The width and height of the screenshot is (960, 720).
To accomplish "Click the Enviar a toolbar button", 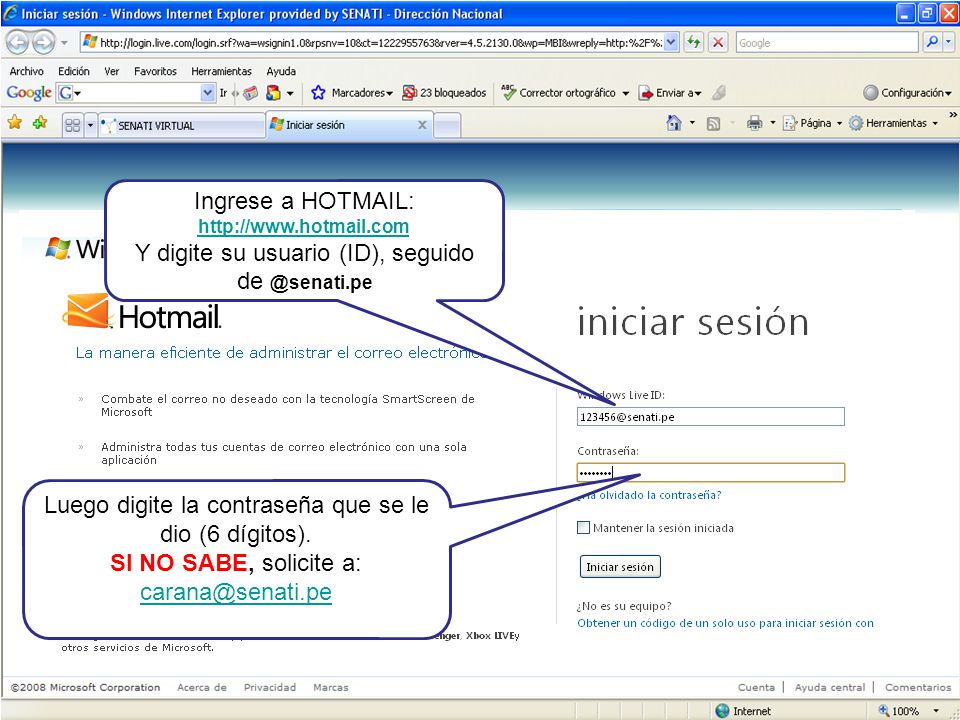I will (669, 92).
